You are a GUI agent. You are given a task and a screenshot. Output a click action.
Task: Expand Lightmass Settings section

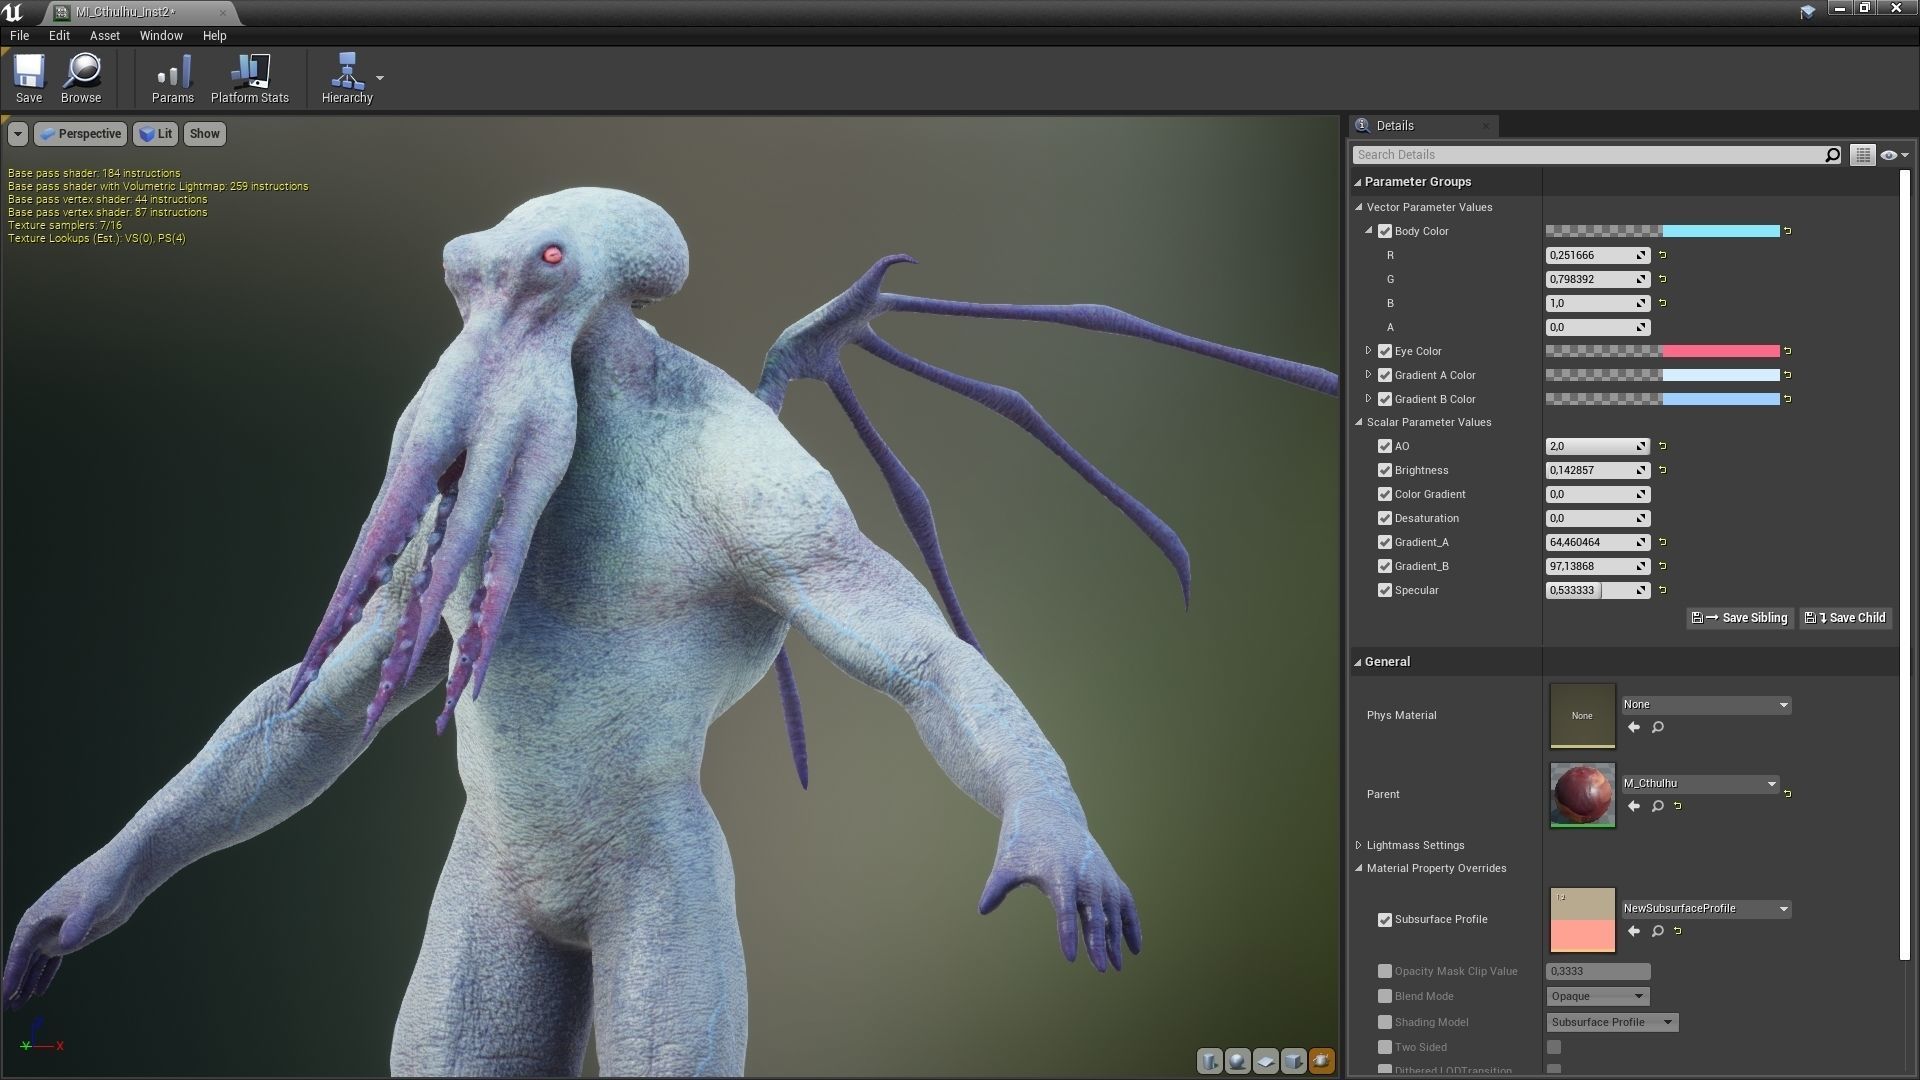[1359, 845]
